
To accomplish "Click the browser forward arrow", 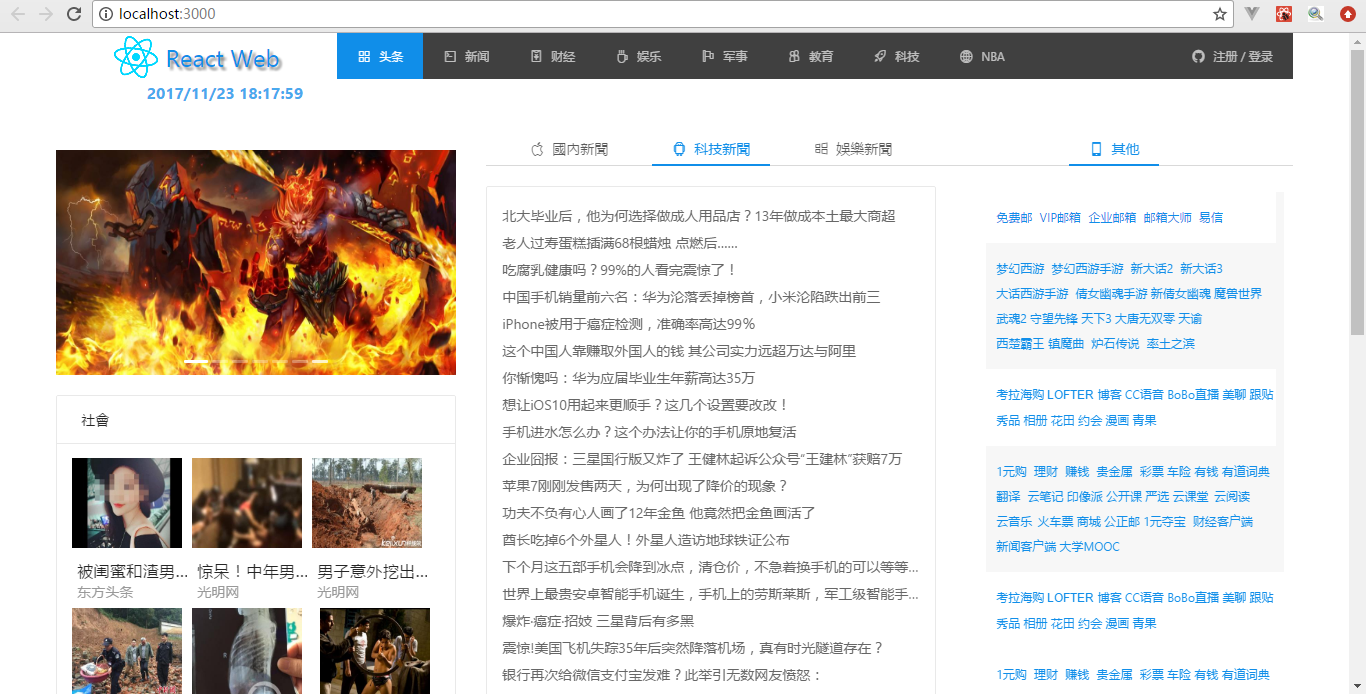I will (x=46, y=14).
